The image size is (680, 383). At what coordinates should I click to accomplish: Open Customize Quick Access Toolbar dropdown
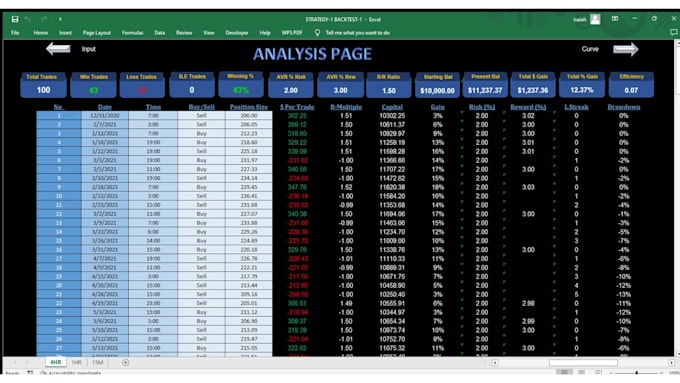[x=60, y=19]
